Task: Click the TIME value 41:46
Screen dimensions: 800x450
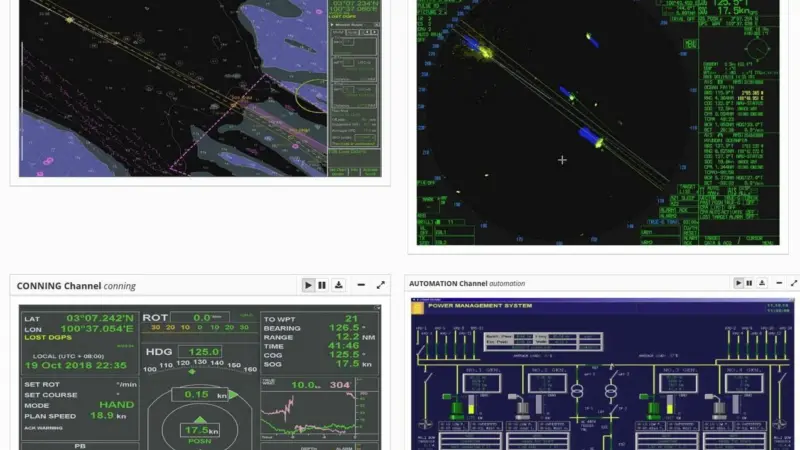Action: [343, 346]
